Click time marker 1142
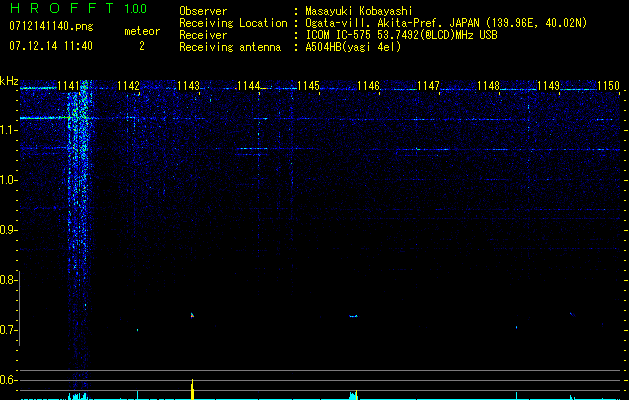This screenshot has width=629, height=400. pos(128,86)
